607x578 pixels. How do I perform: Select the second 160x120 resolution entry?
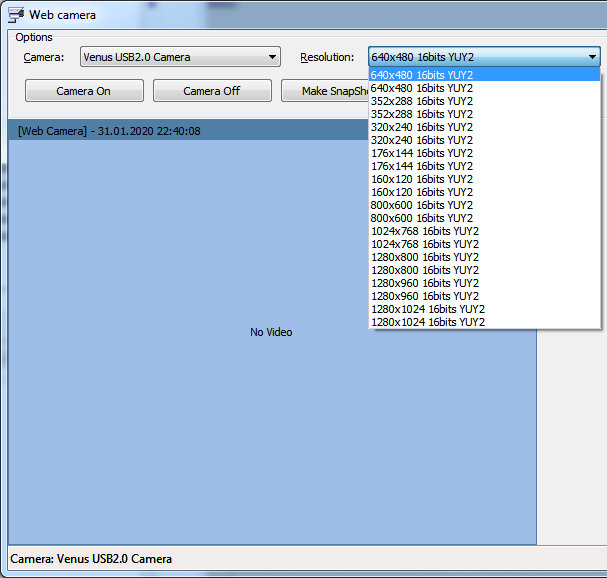[422, 192]
